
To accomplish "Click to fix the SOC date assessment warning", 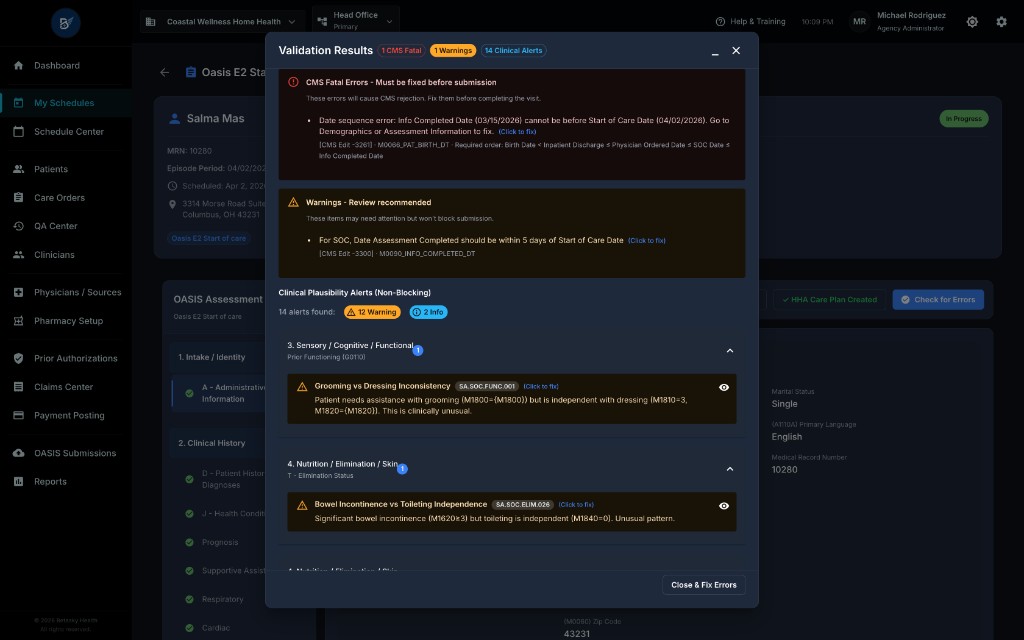I will coord(647,240).
